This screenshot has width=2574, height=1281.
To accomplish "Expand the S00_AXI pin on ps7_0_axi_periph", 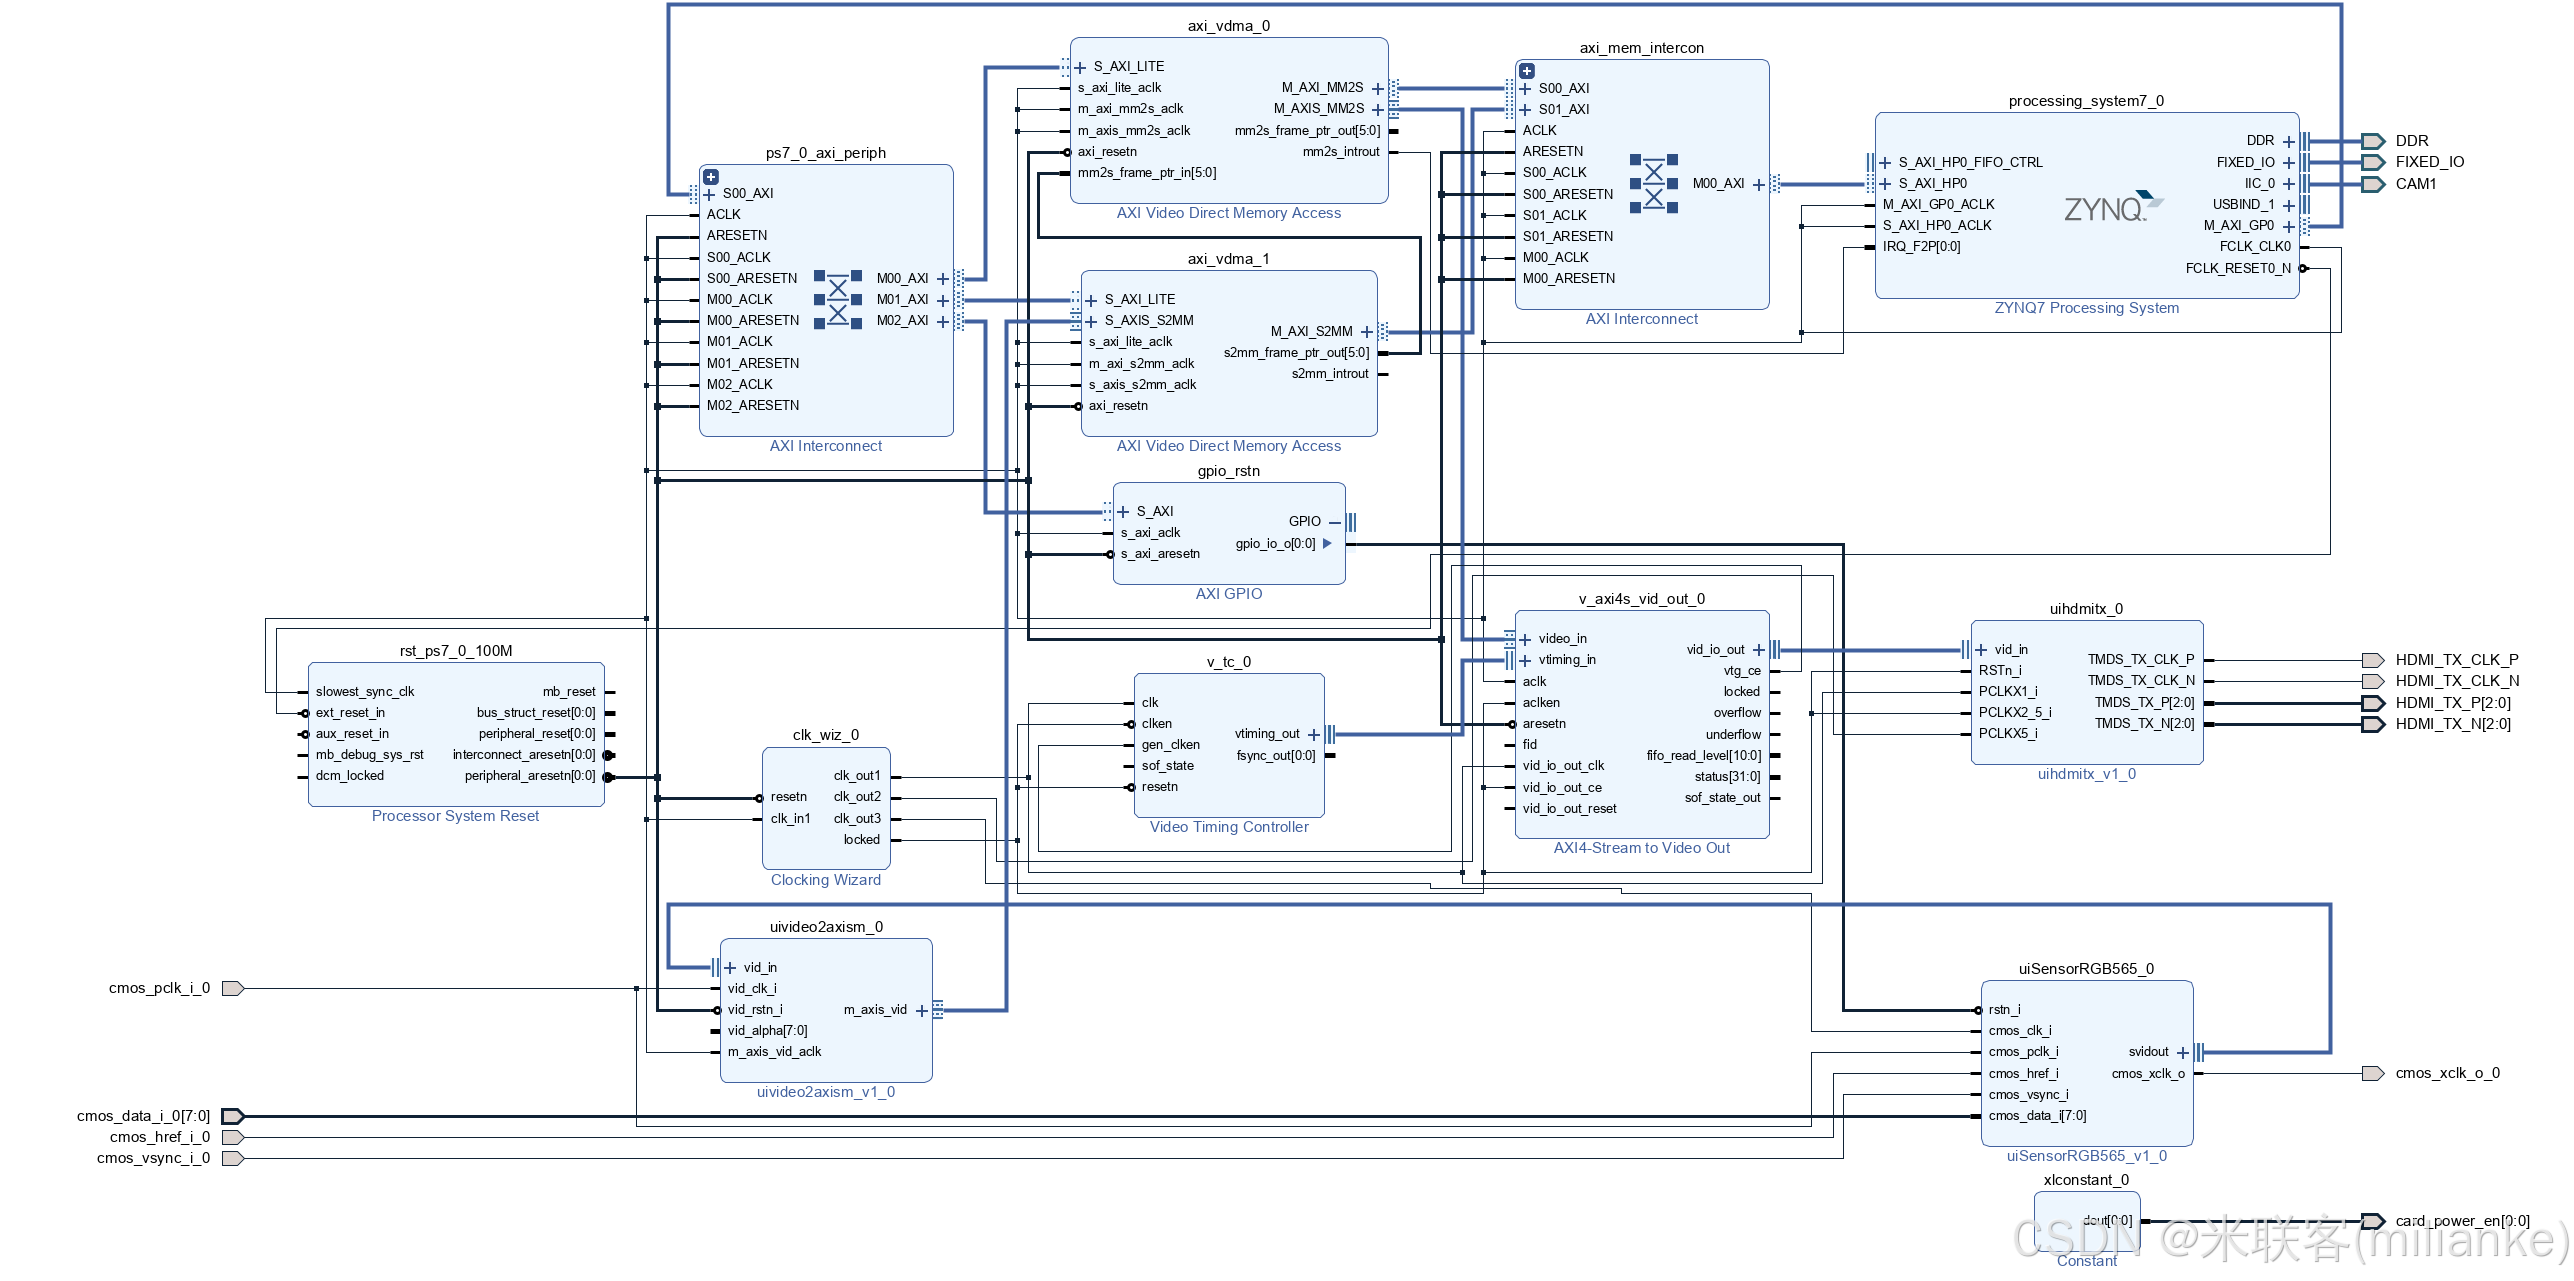I will click(x=710, y=193).
